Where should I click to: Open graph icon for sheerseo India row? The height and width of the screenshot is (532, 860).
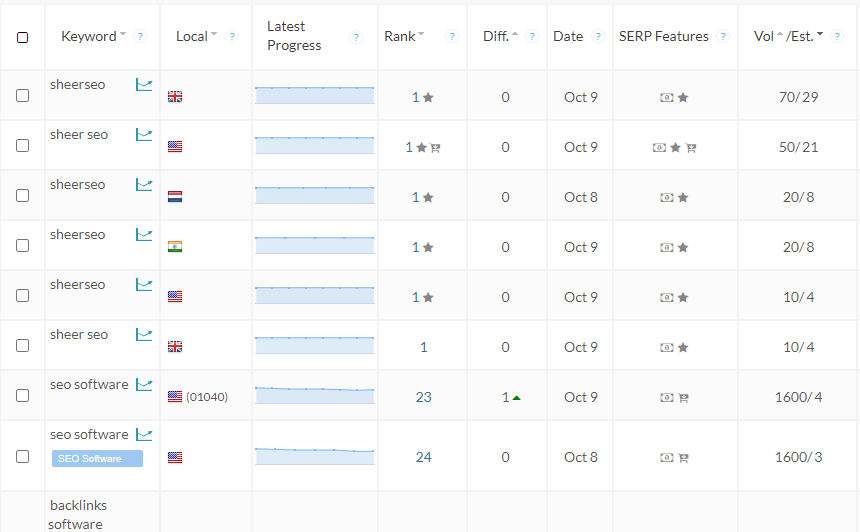(144, 235)
